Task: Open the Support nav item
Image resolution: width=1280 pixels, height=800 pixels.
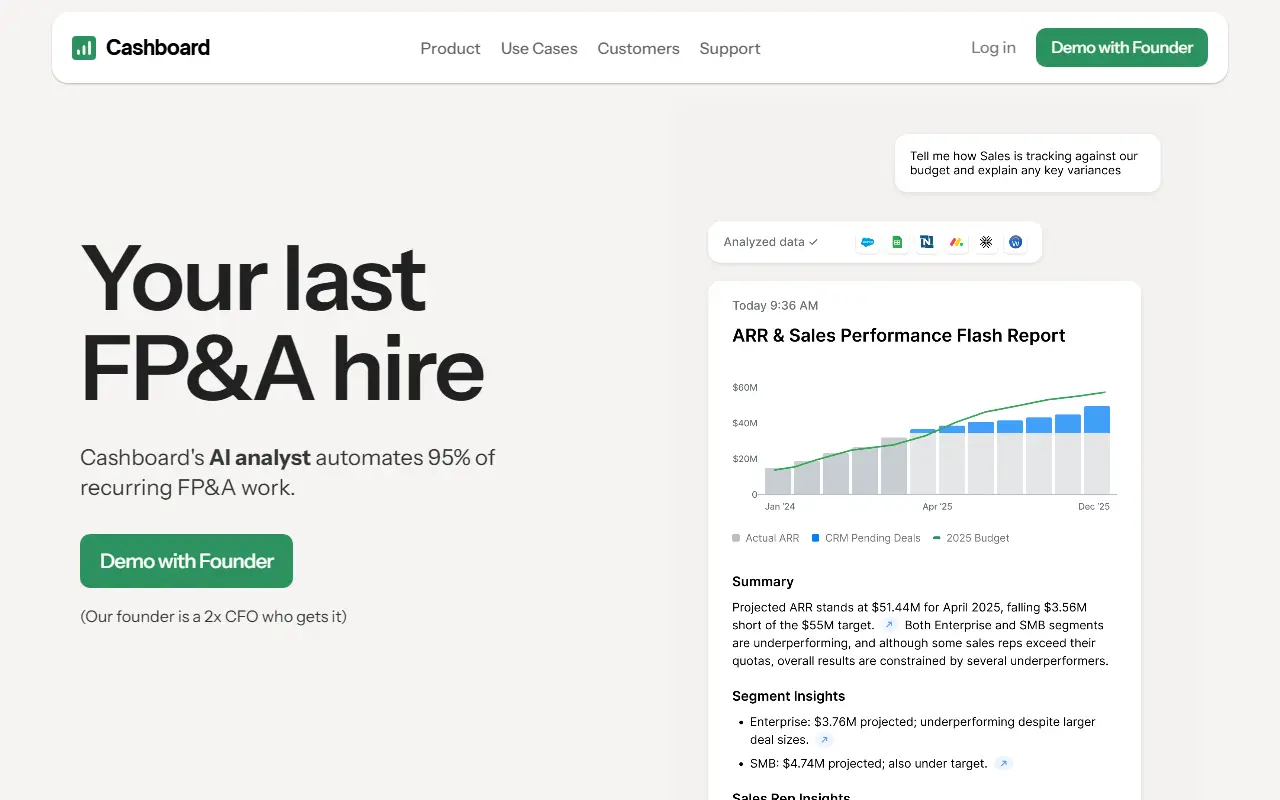Action: pyautogui.click(x=730, y=48)
